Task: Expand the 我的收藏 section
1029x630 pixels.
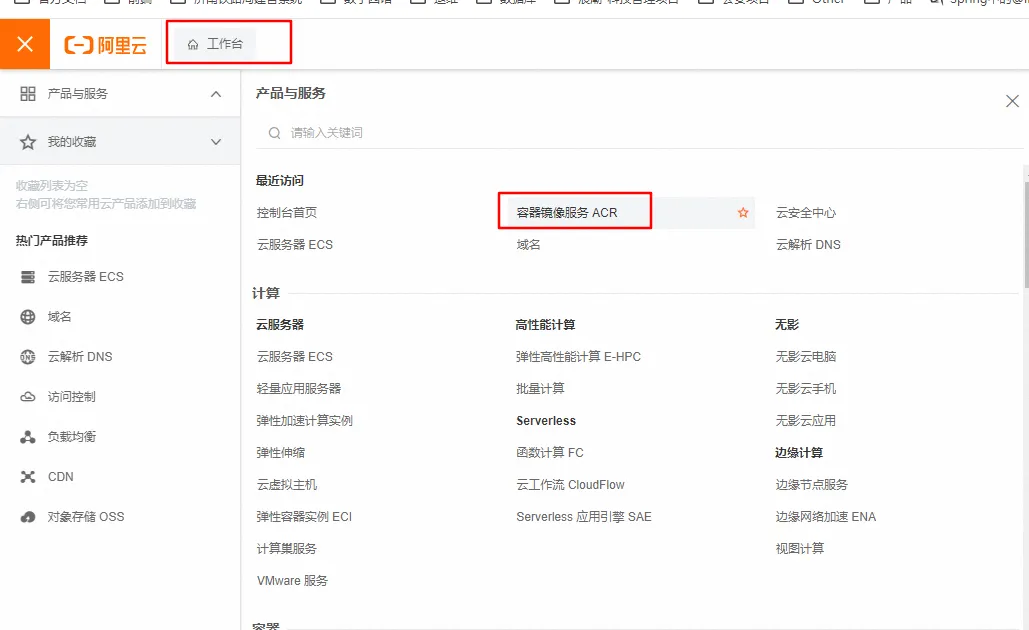Action: coord(216,142)
